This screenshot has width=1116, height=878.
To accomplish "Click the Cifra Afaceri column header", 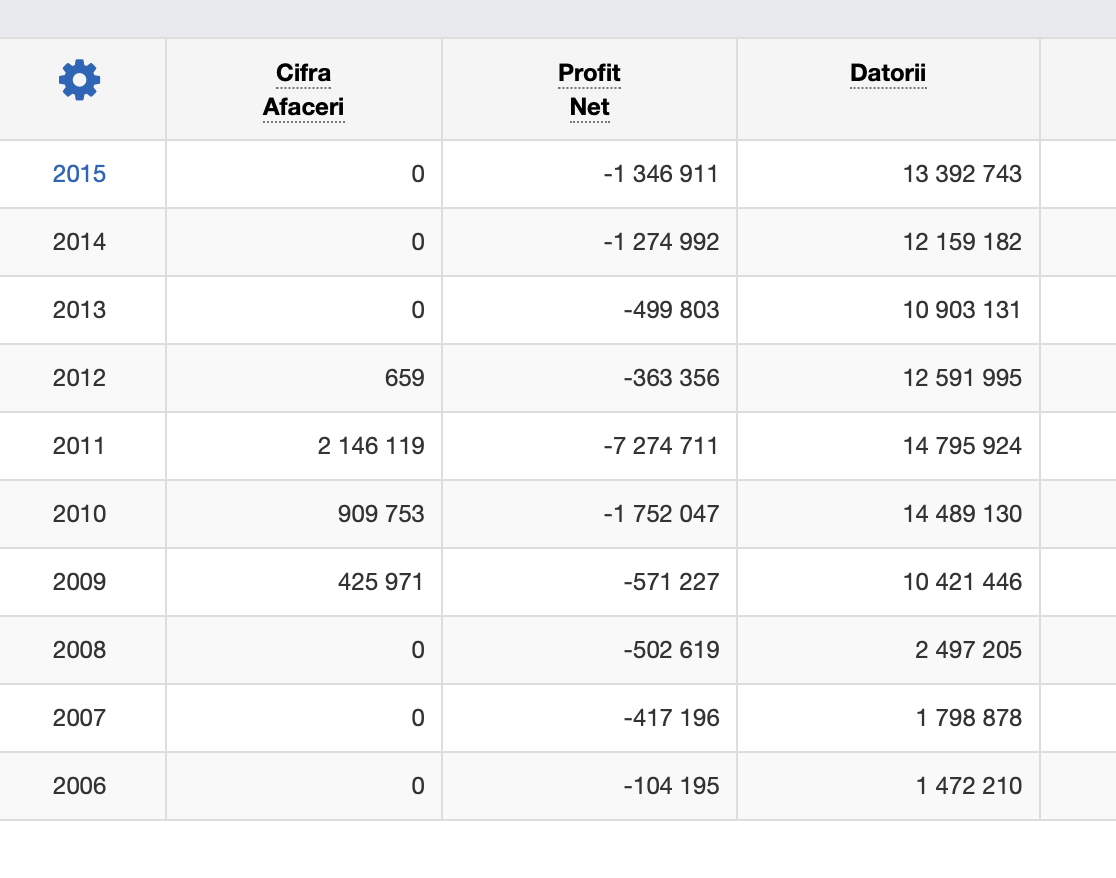I will click(x=303, y=90).
